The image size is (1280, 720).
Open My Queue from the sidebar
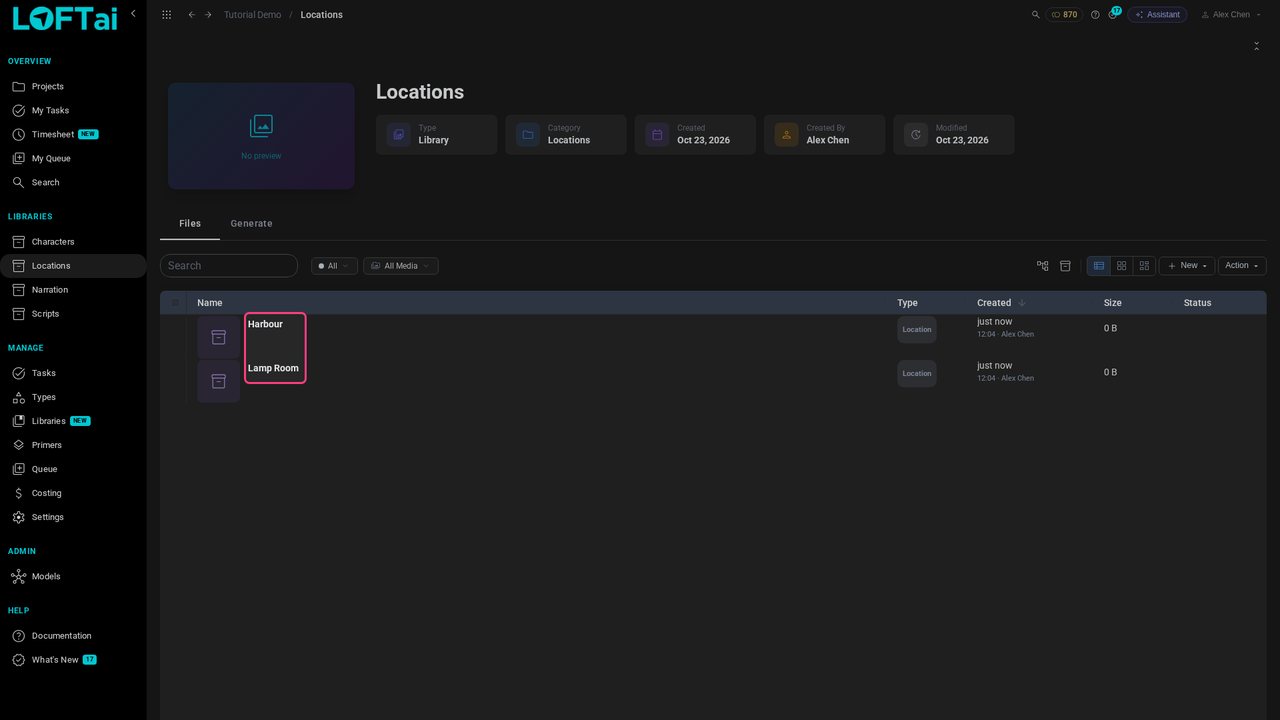click(73, 159)
